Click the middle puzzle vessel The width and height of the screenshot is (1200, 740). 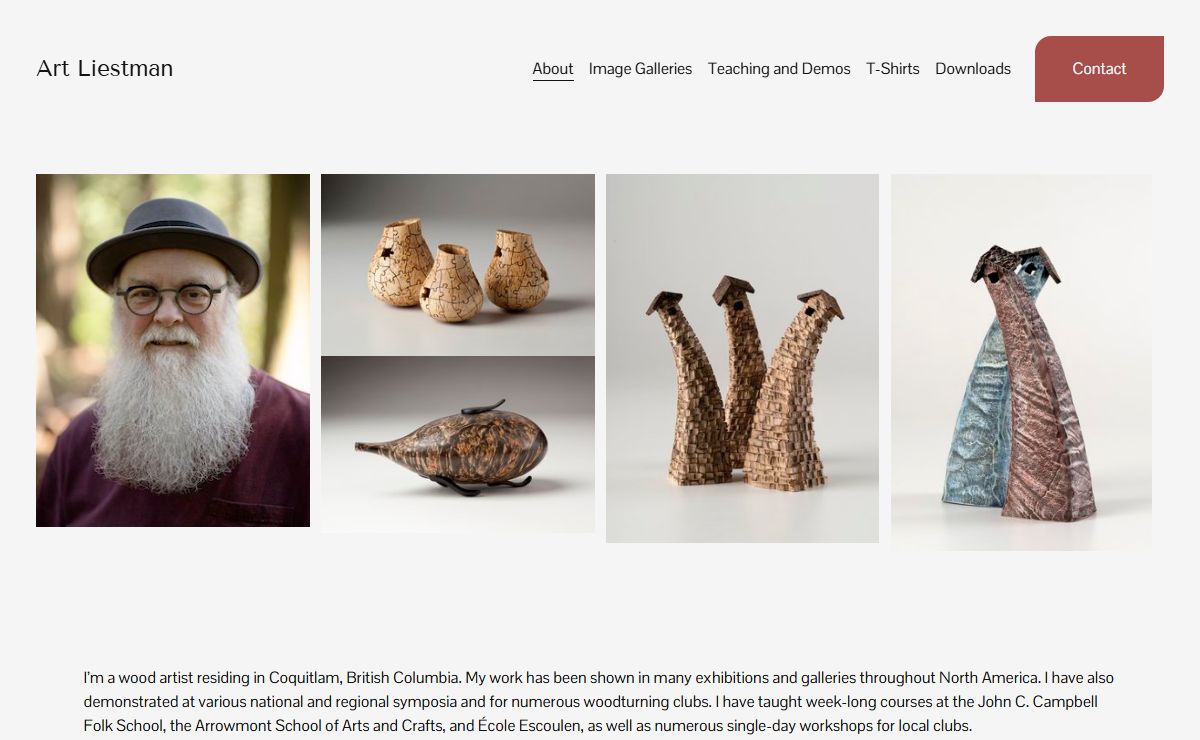point(449,285)
